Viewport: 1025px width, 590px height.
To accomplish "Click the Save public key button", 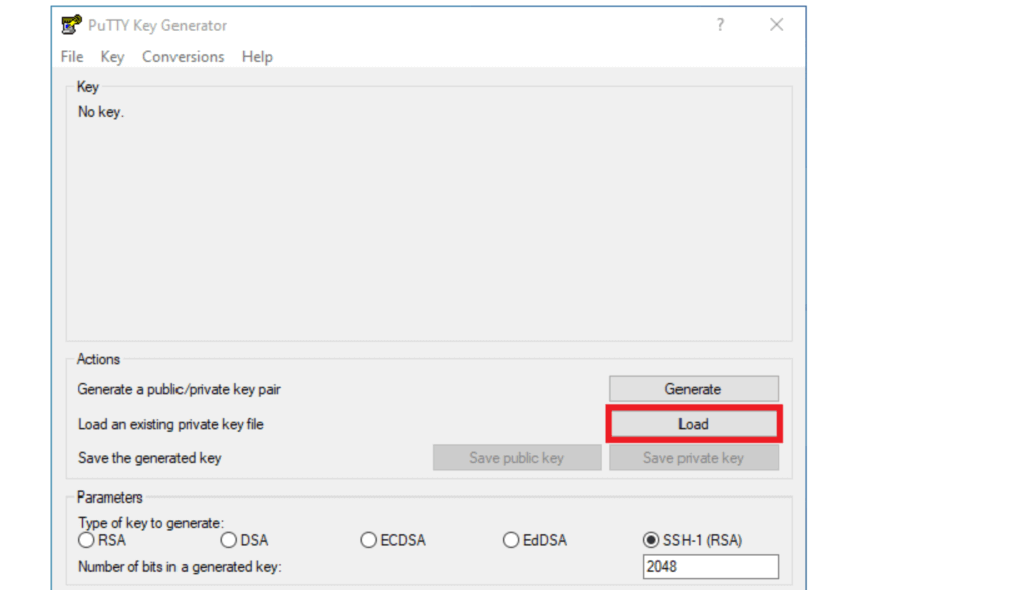I will click(x=516, y=458).
